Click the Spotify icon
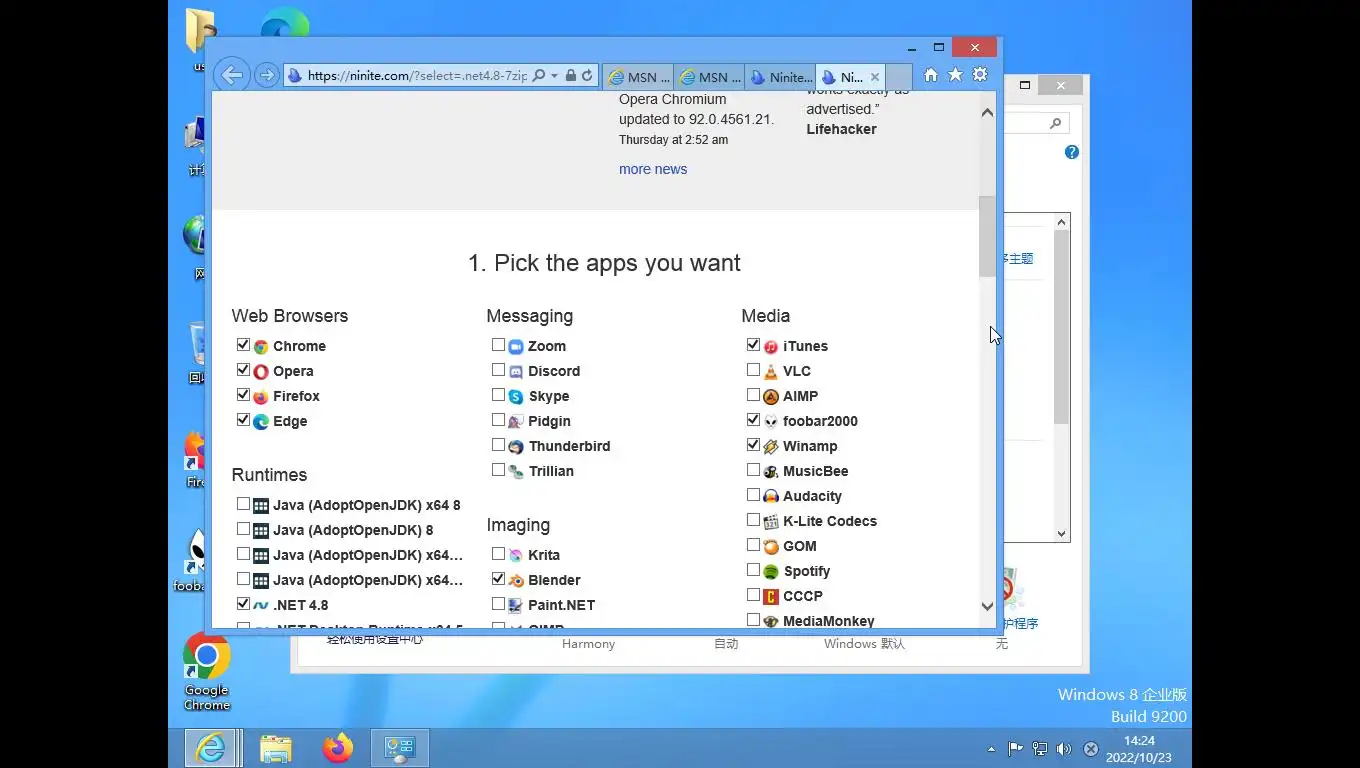This screenshot has width=1360, height=768. pos(771,571)
